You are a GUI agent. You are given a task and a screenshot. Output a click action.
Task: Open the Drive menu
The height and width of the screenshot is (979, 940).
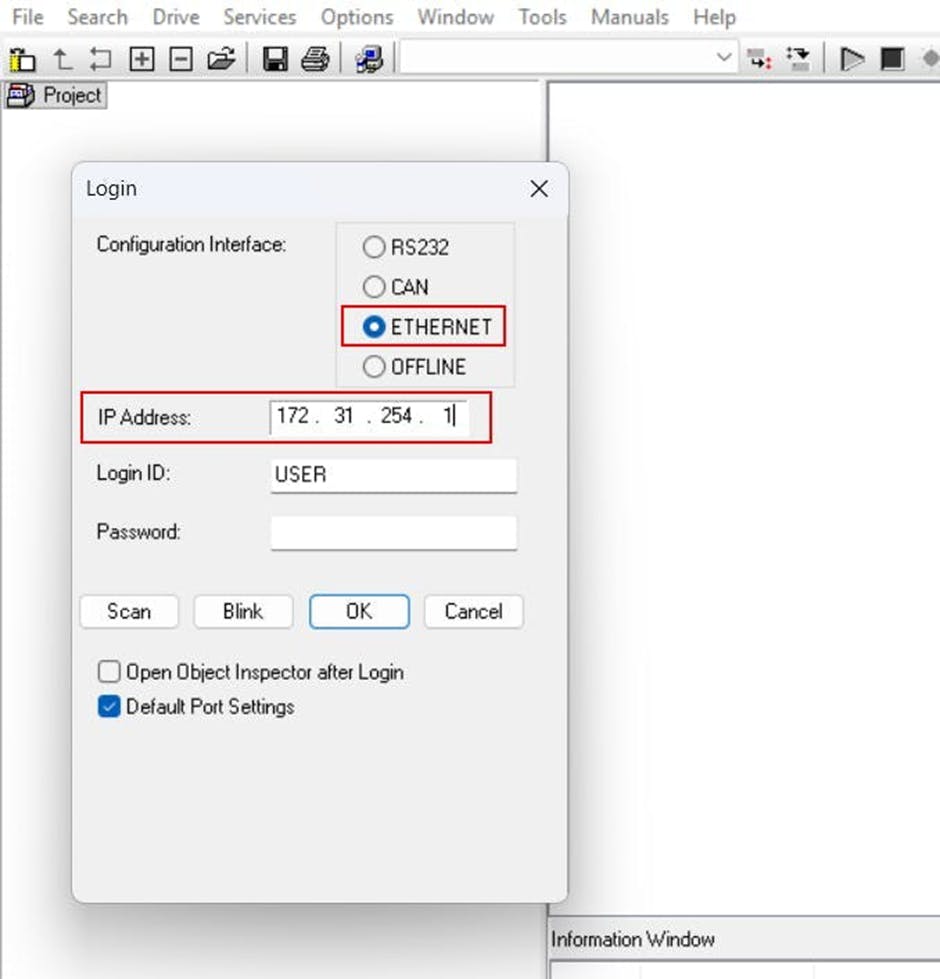click(175, 17)
